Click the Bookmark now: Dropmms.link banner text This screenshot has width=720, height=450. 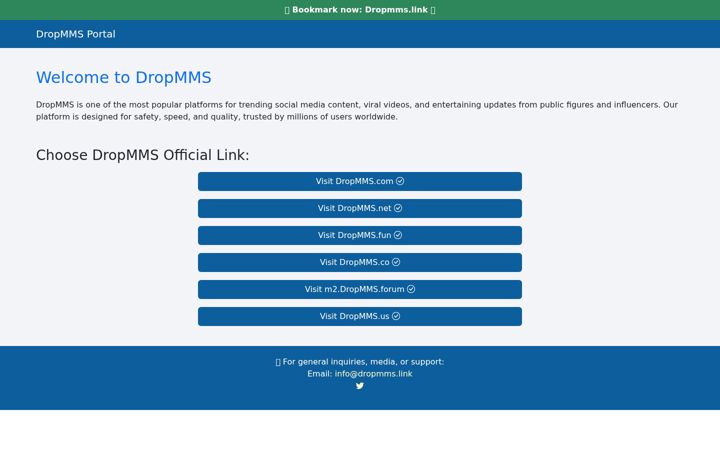pyautogui.click(x=360, y=10)
